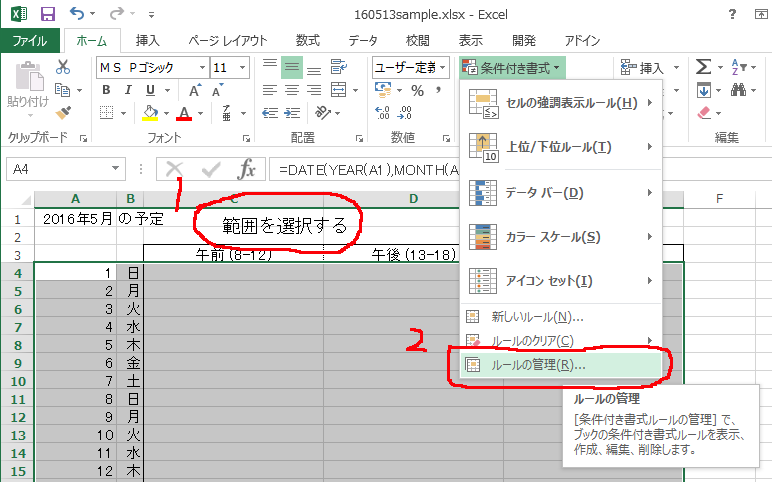Toggle Italic formatting

click(129, 90)
